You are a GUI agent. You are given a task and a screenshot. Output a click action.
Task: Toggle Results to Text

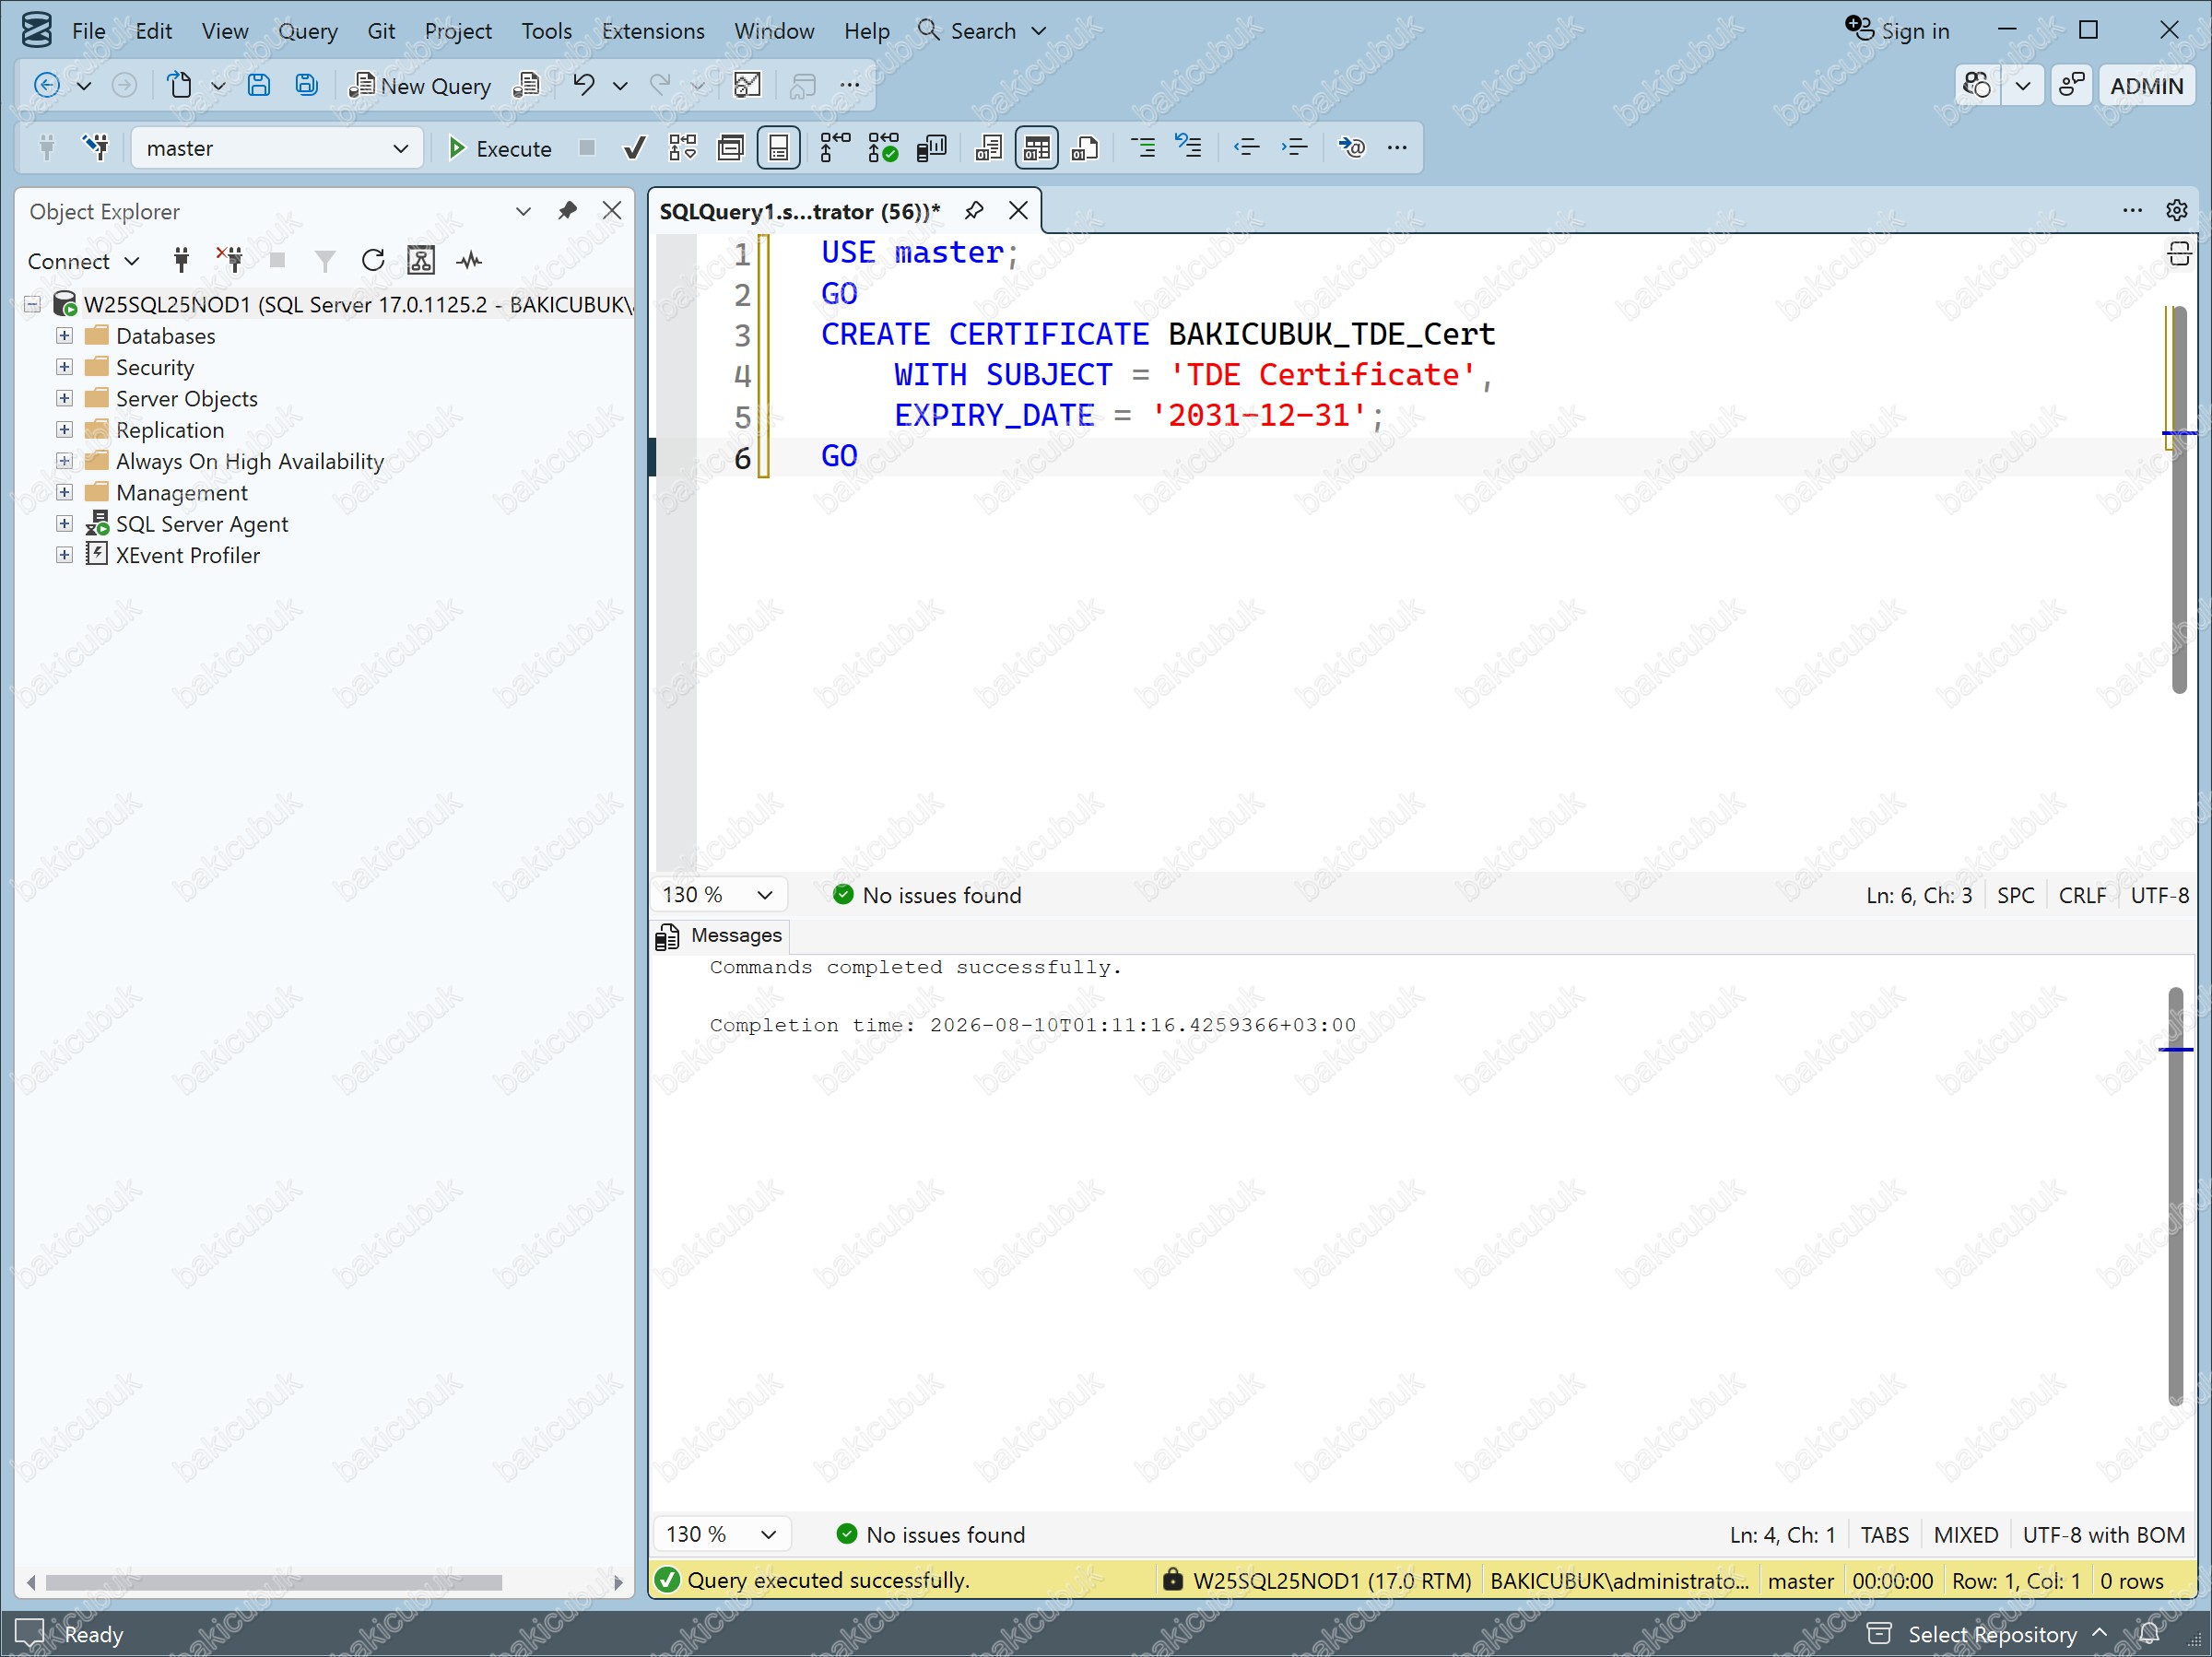988,148
